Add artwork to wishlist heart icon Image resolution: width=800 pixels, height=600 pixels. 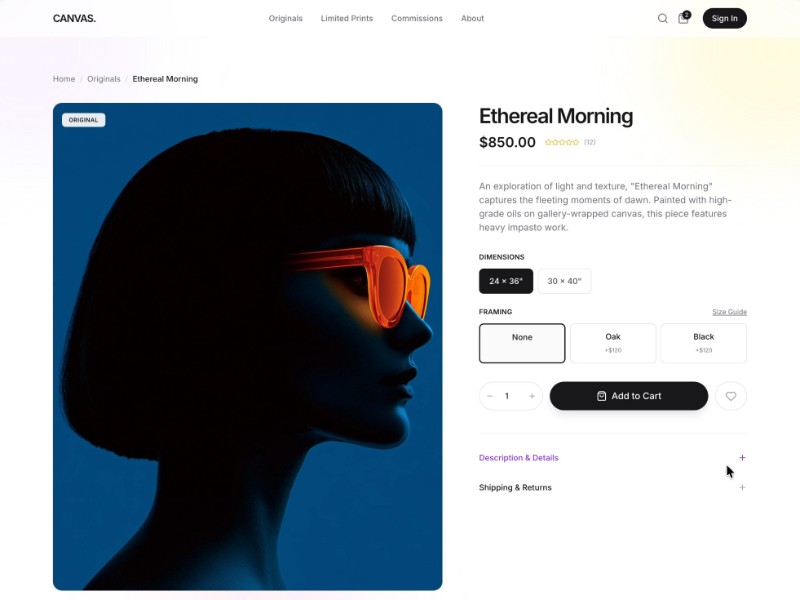coord(731,396)
